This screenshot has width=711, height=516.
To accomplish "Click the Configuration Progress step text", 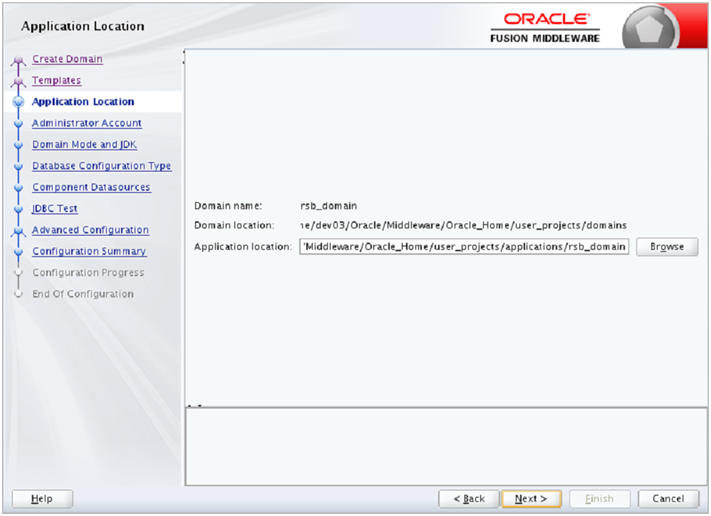I will tap(88, 273).
